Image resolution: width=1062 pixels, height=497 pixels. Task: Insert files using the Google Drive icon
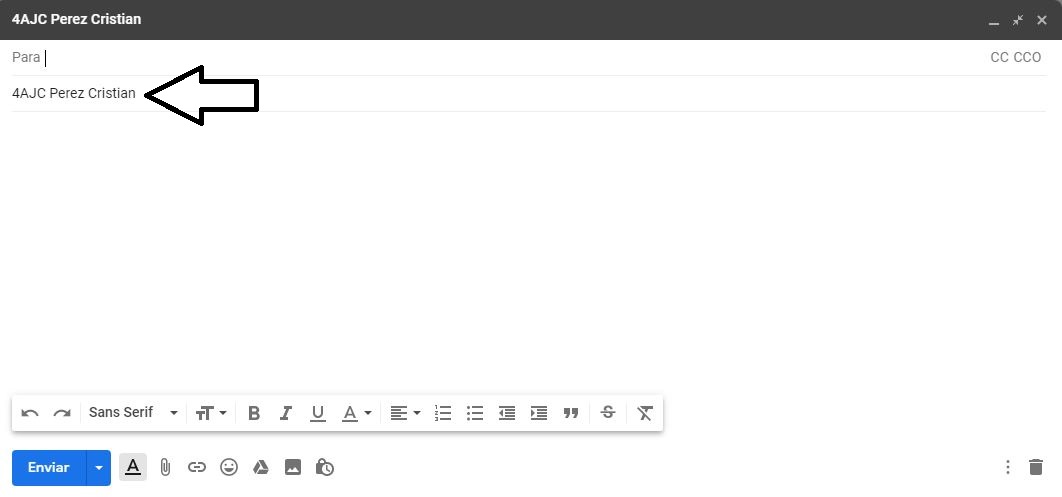(261, 467)
